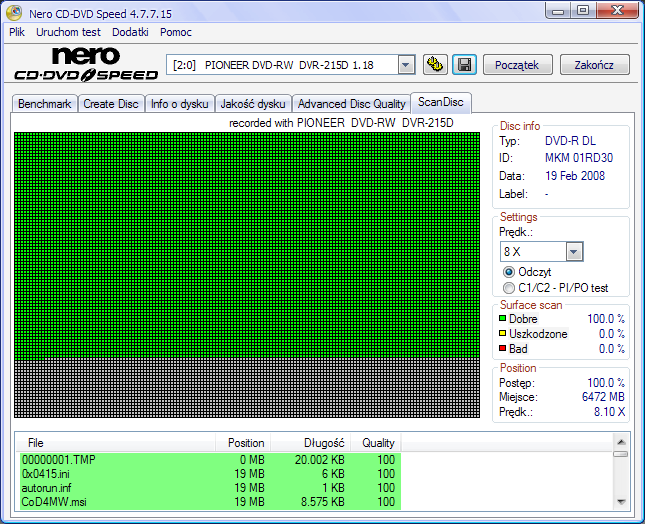Select the autorun.inf file row

tap(210, 487)
